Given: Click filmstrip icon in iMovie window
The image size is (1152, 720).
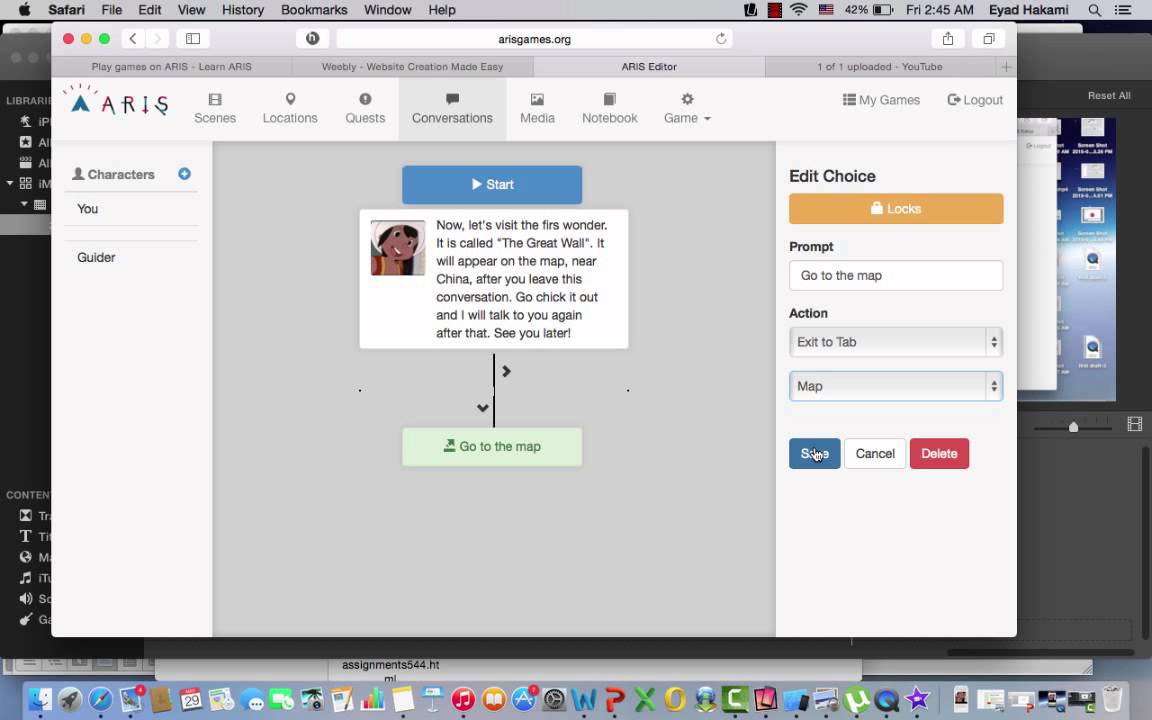Looking at the screenshot, I should click(1134, 424).
